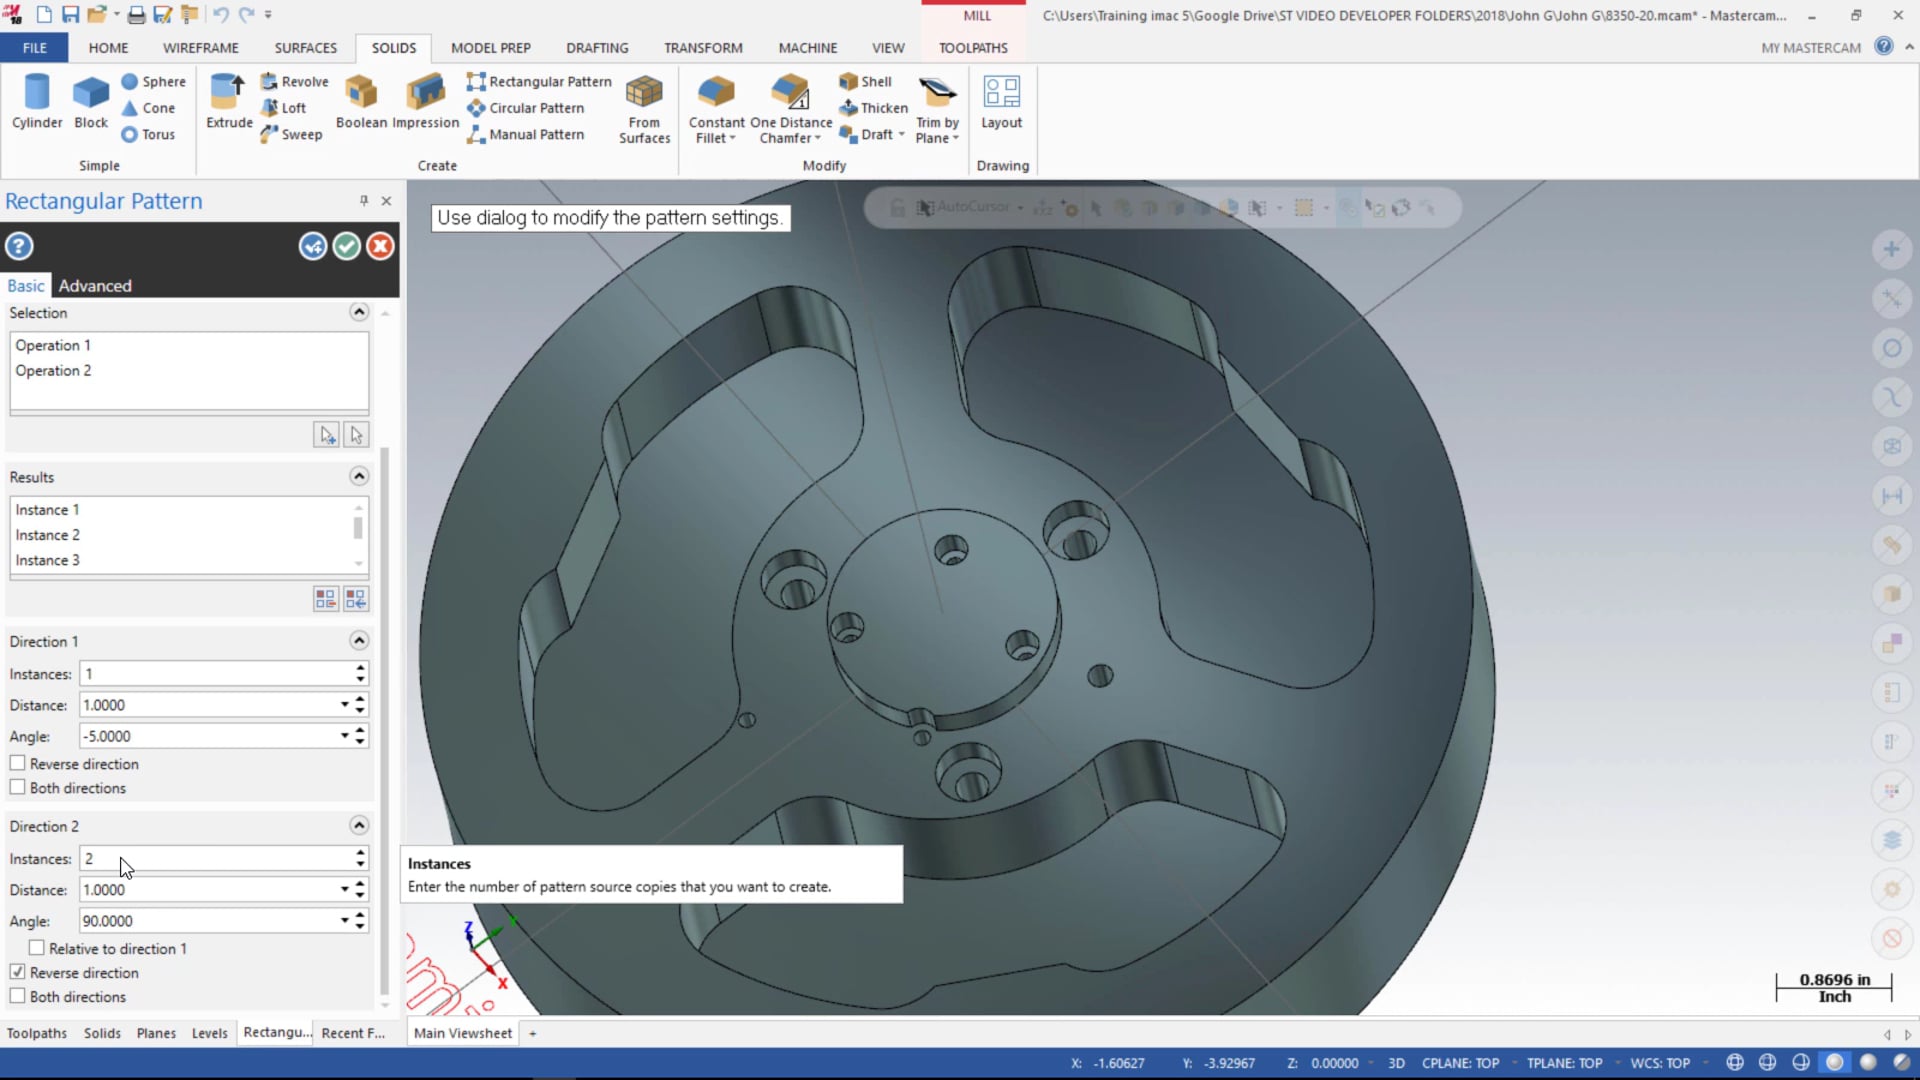
Task: Select the SOLIDS ribbon tab
Action: coord(394,47)
